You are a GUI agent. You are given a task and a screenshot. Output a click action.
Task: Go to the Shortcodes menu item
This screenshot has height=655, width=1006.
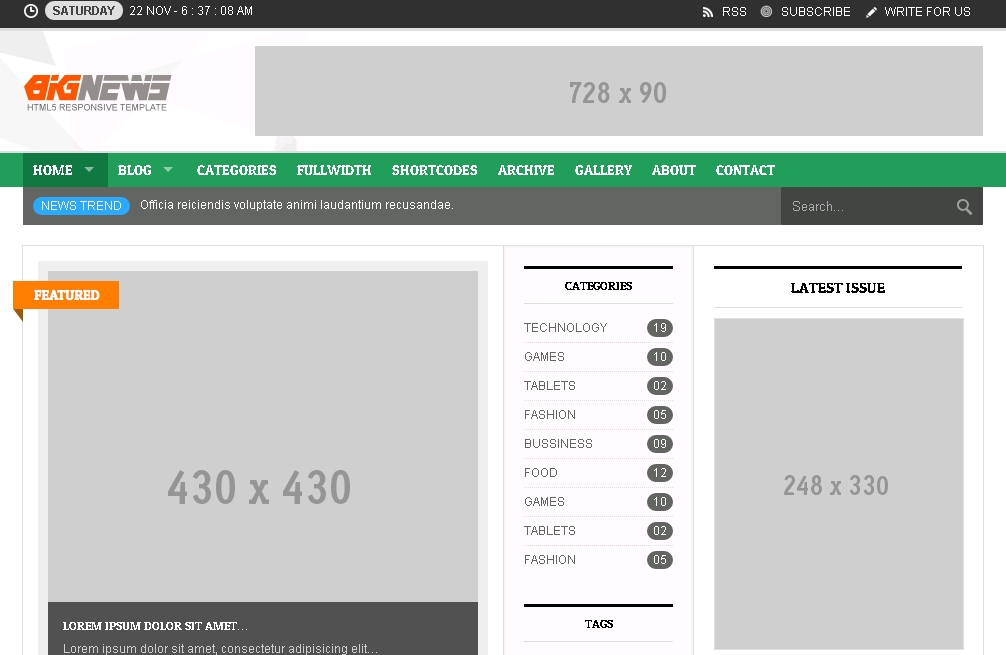pyautogui.click(x=434, y=170)
